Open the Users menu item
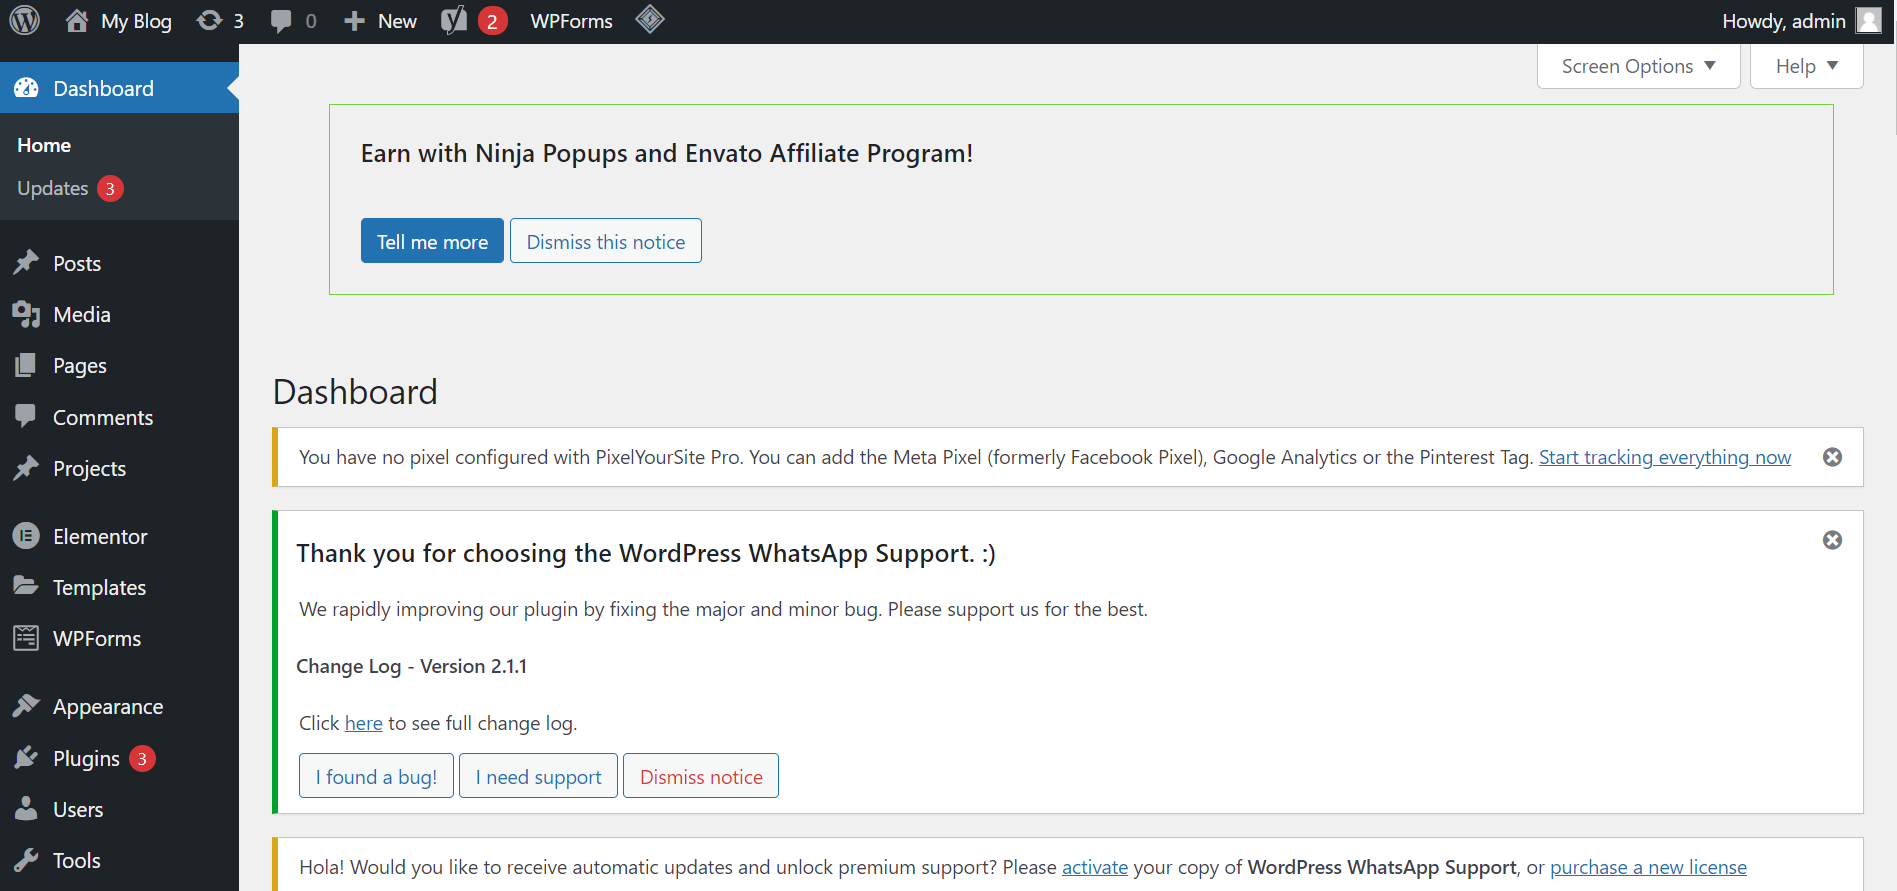 78,809
